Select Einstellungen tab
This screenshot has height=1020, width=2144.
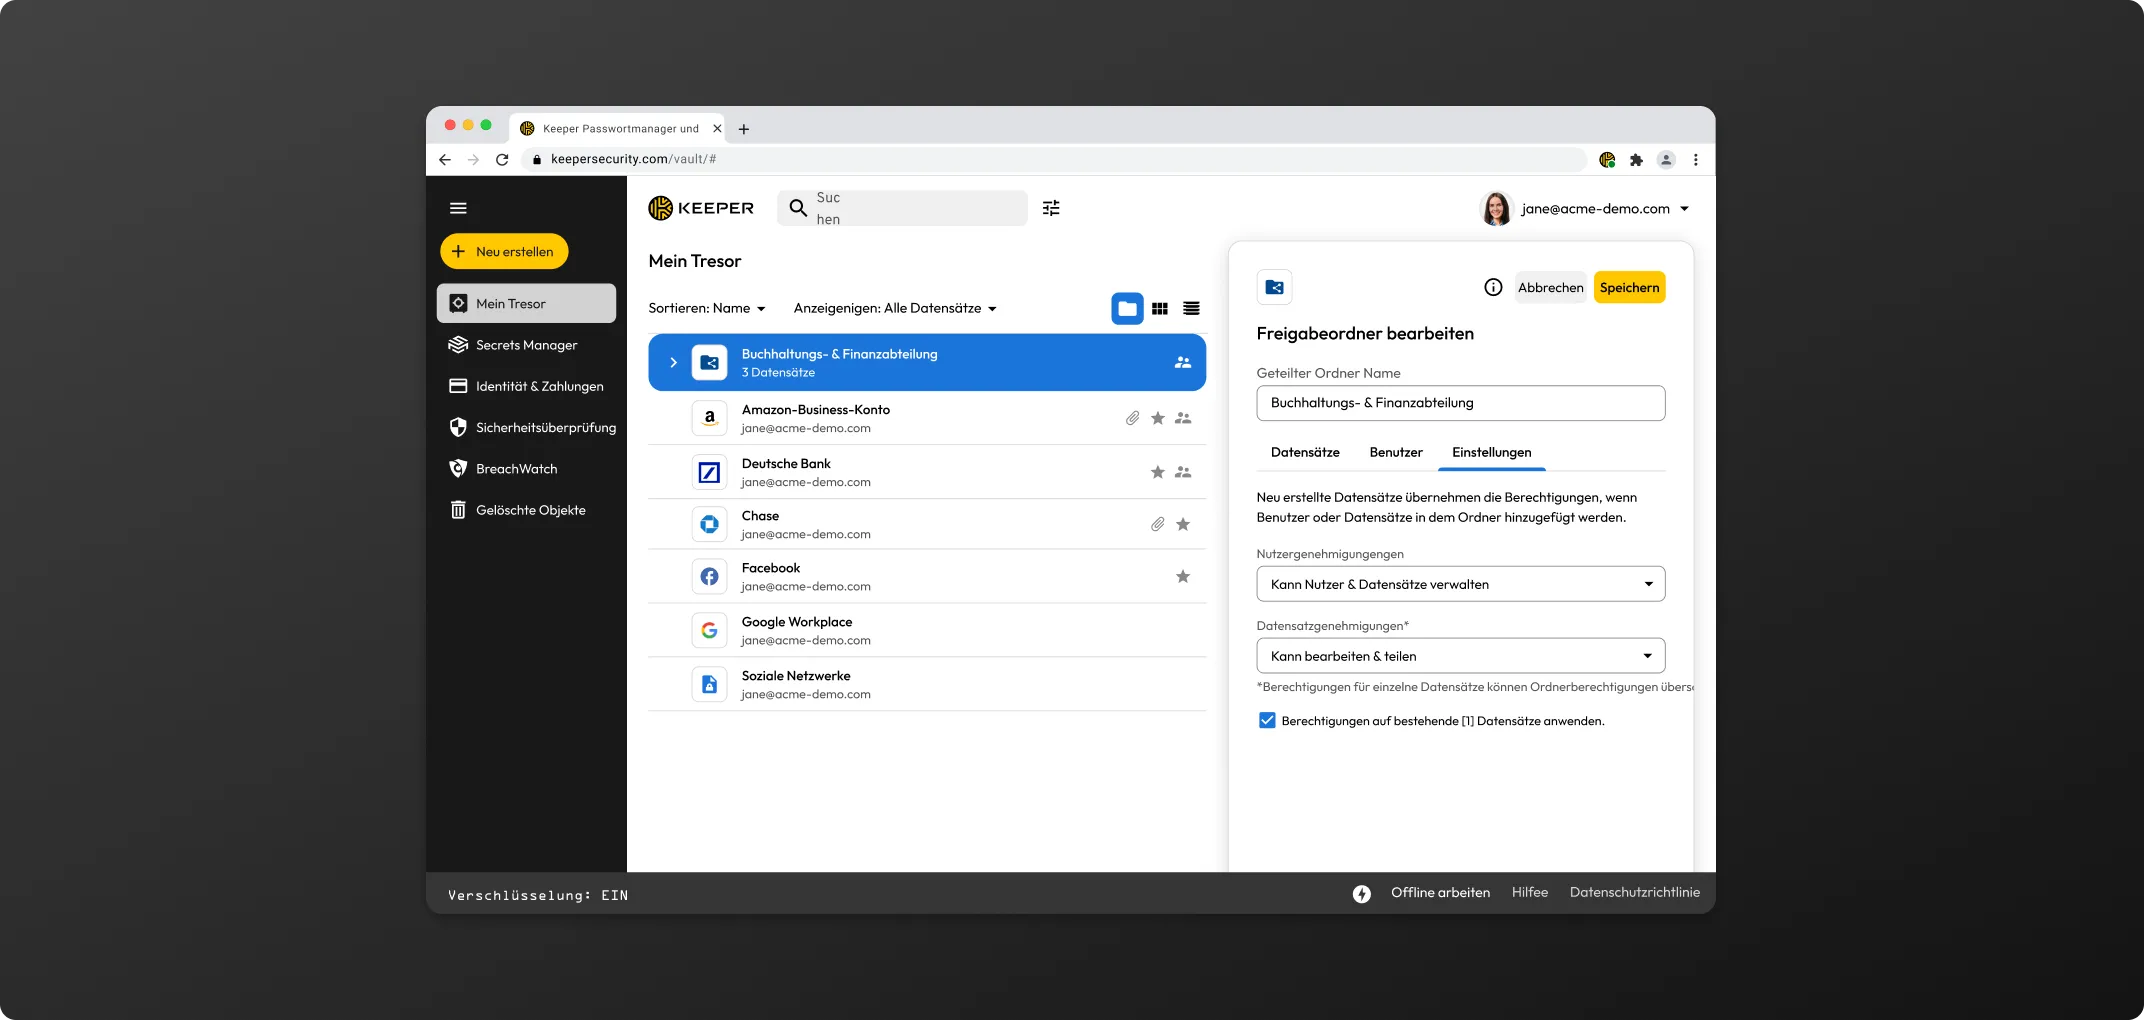1491,452
